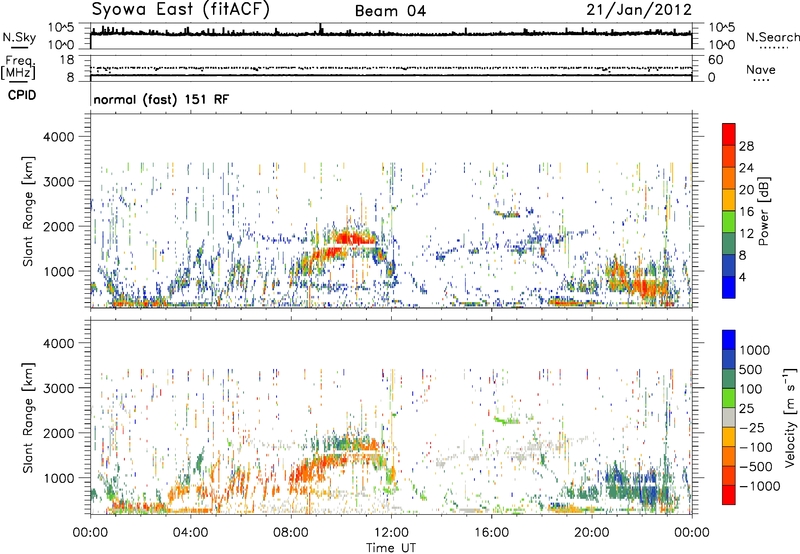This screenshot has width=800, height=554.
Task: Click the '04:00' time axis label
Action: point(190,533)
